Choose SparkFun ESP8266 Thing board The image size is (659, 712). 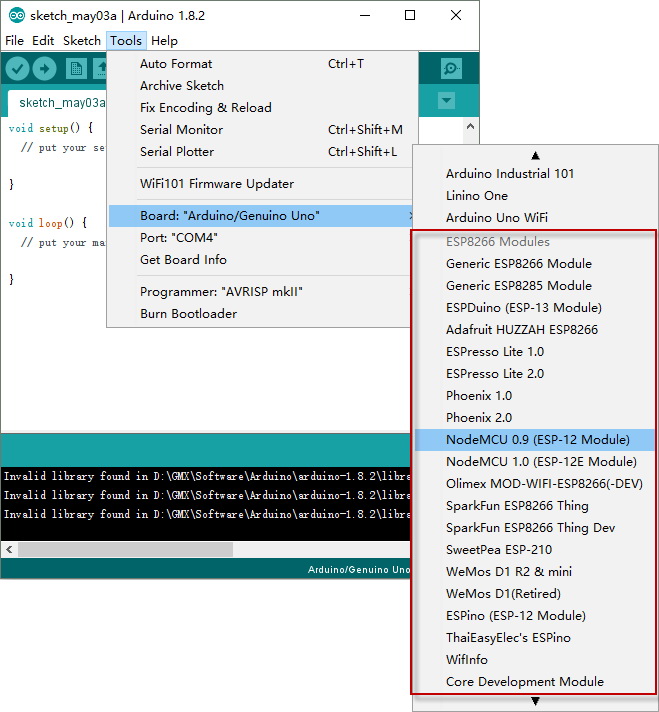[535, 506]
